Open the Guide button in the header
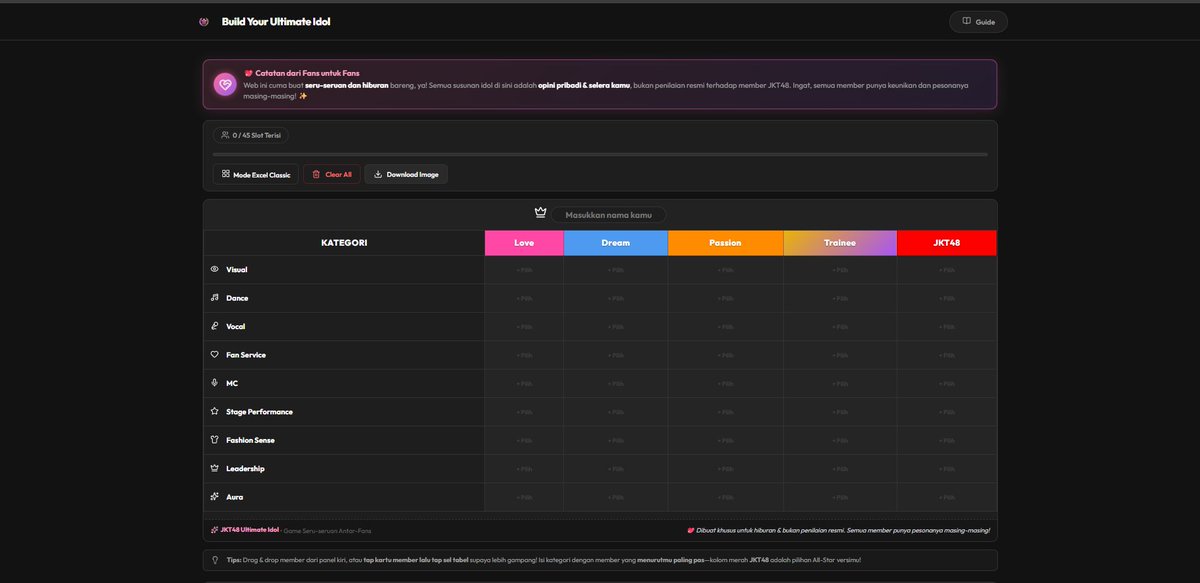Screen dimensions: 1200x583 click(x=978, y=22)
